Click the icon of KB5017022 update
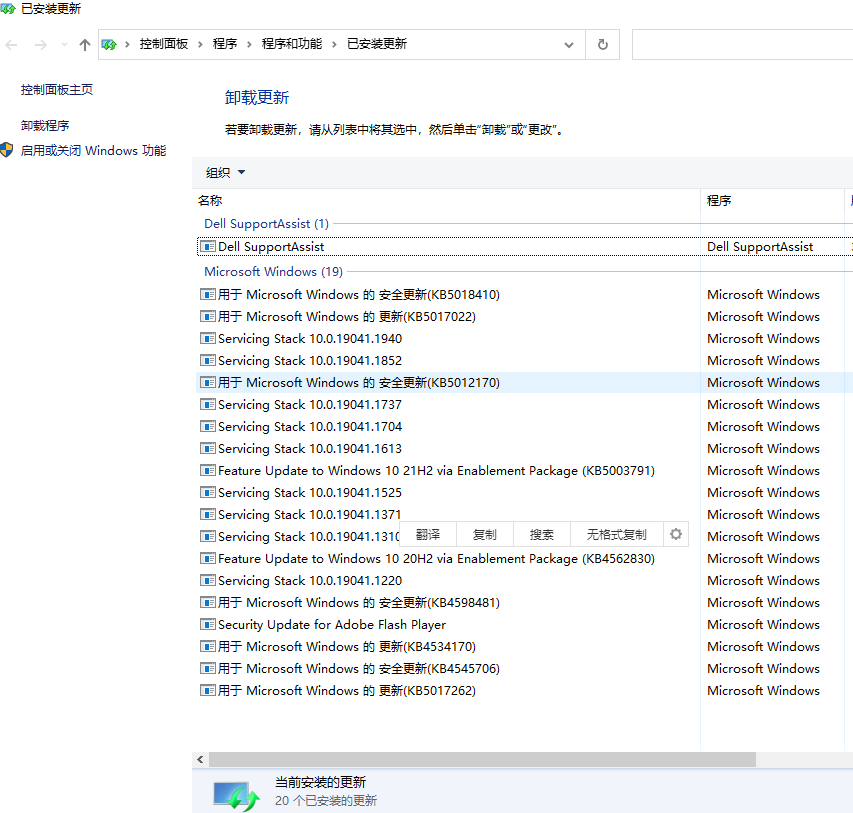 click(x=207, y=316)
